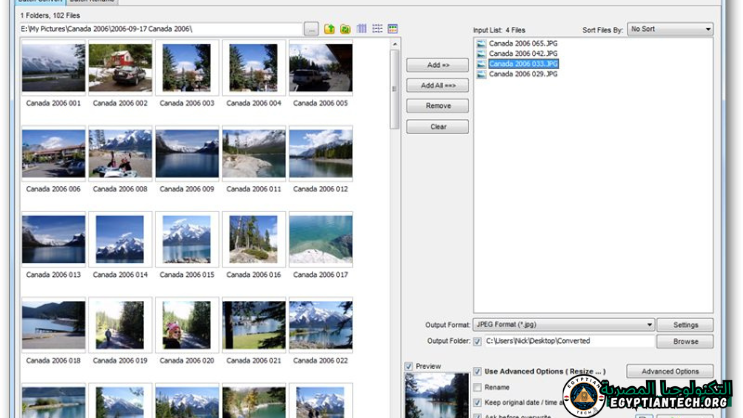Click the Clear button
Image resolution: width=743 pixels, height=418 pixels.
pyautogui.click(x=437, y=127)
